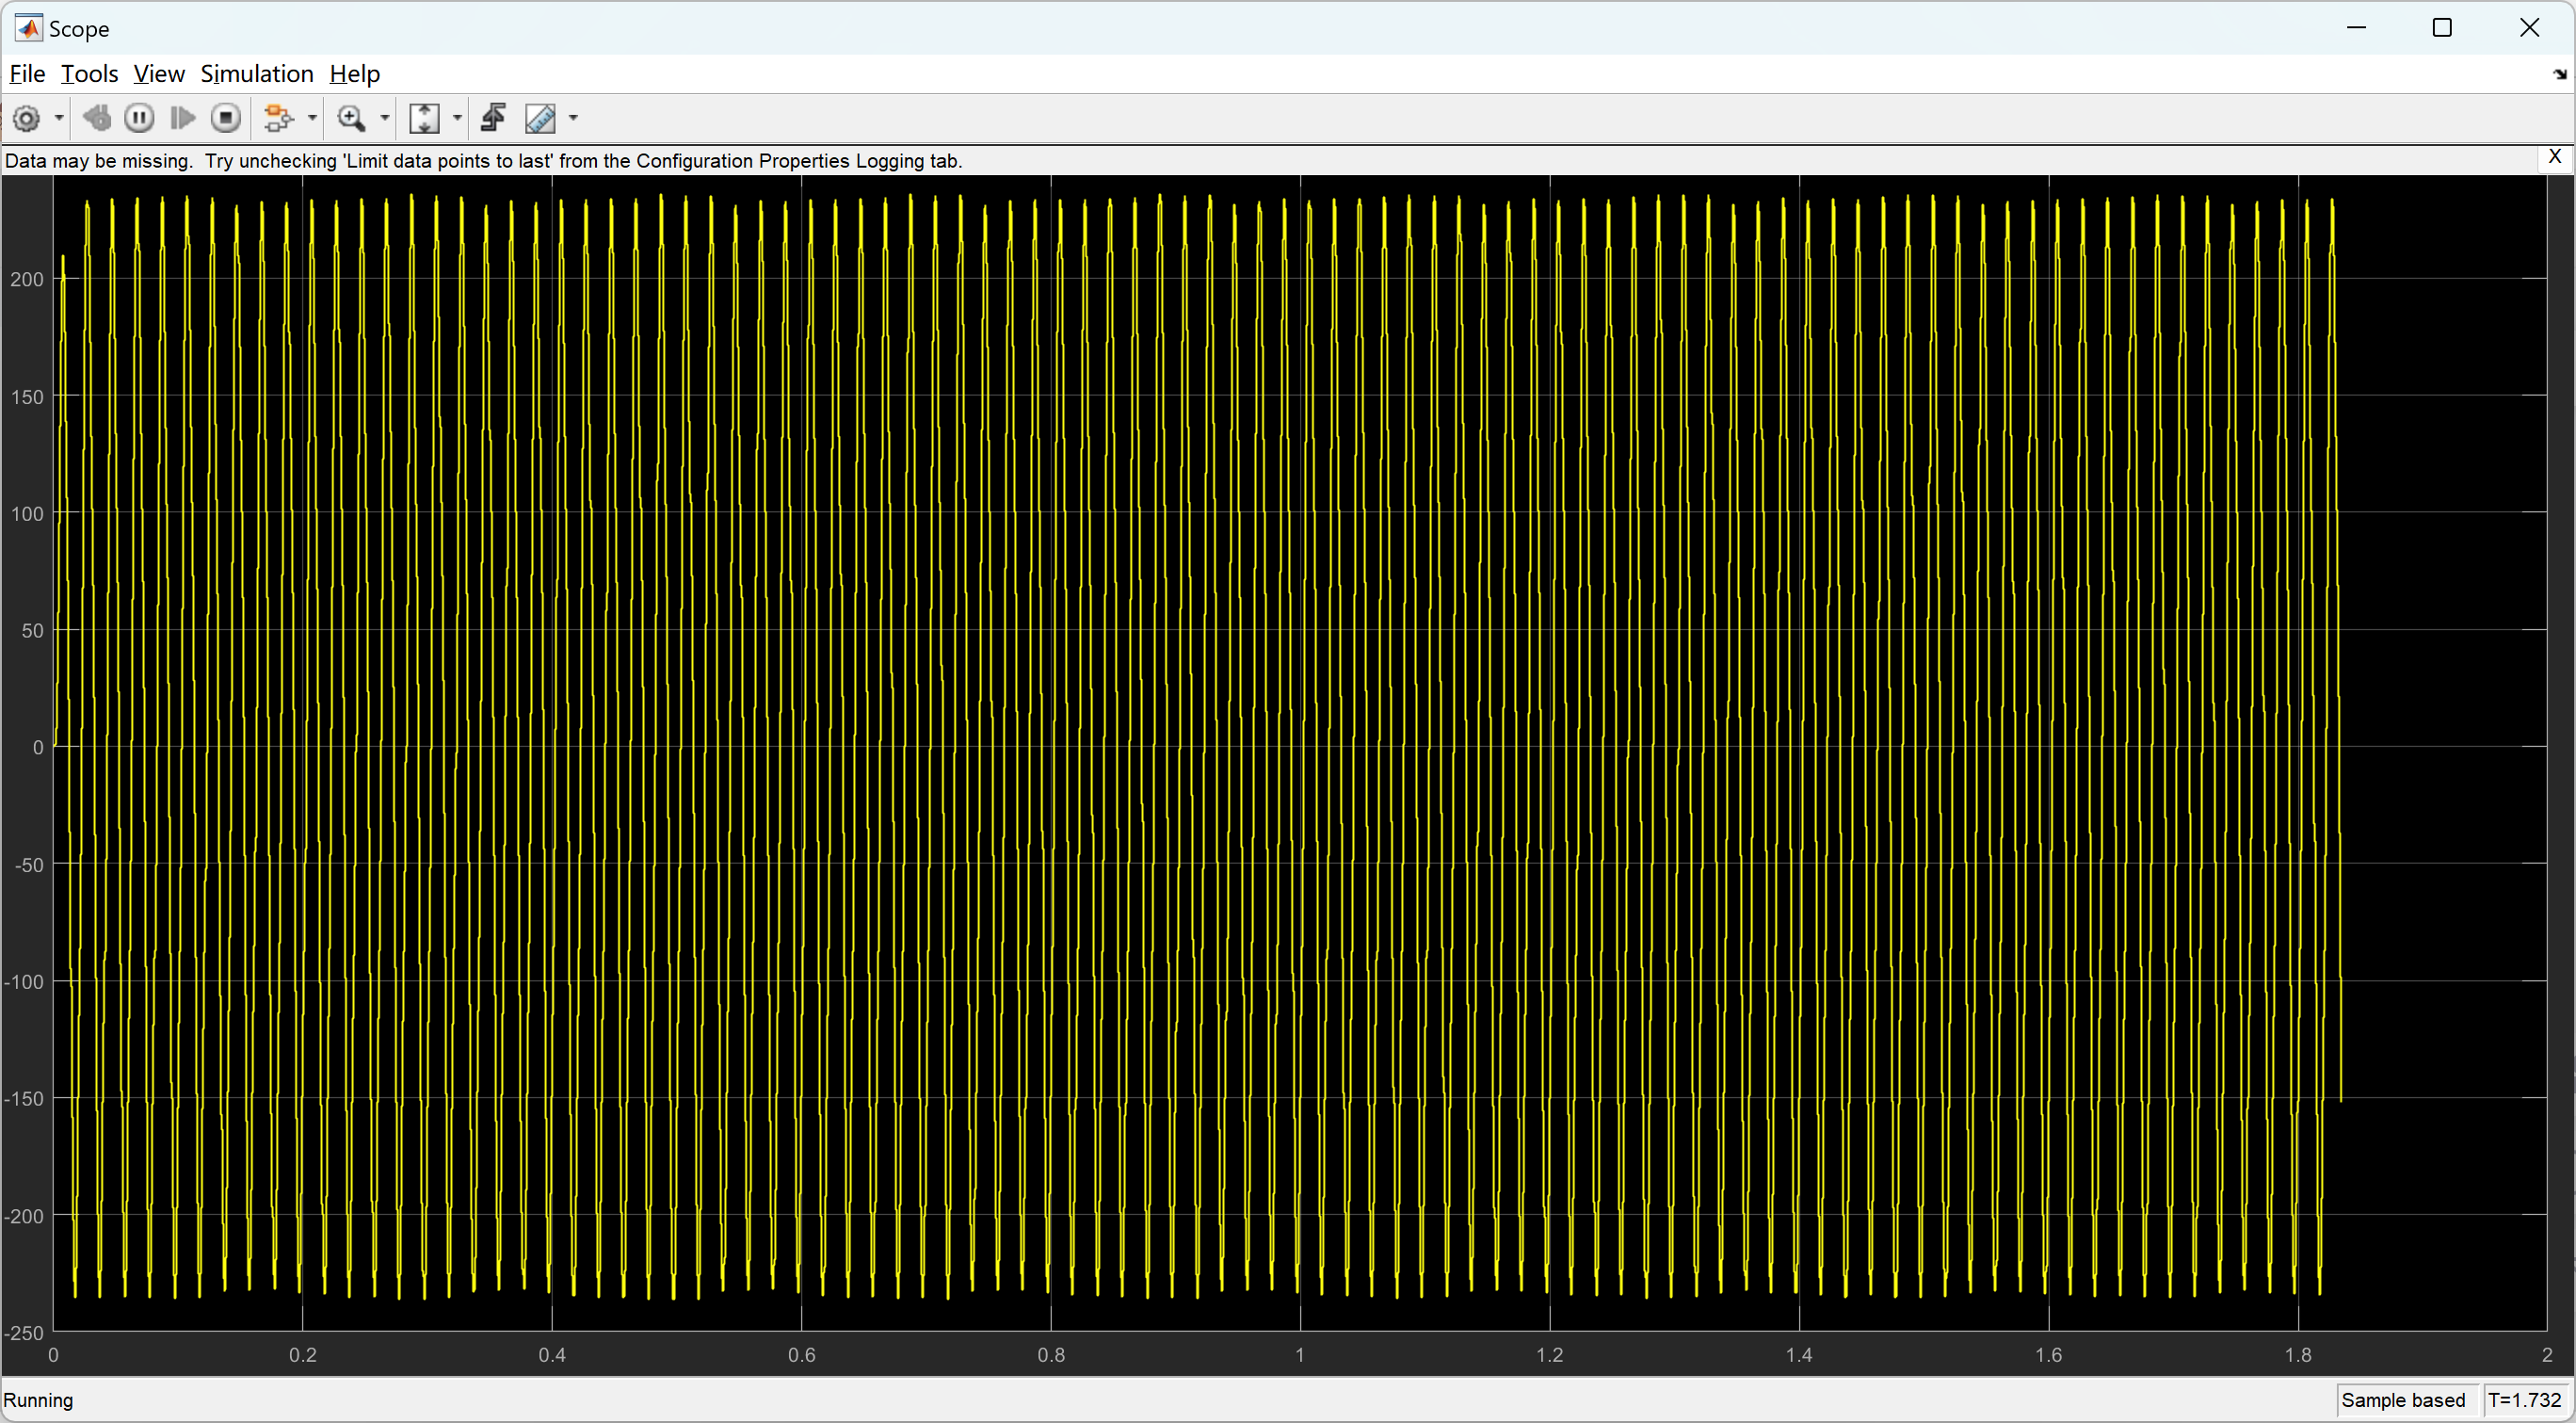Click the dock arrow in menu bar

coord(2559,75)
